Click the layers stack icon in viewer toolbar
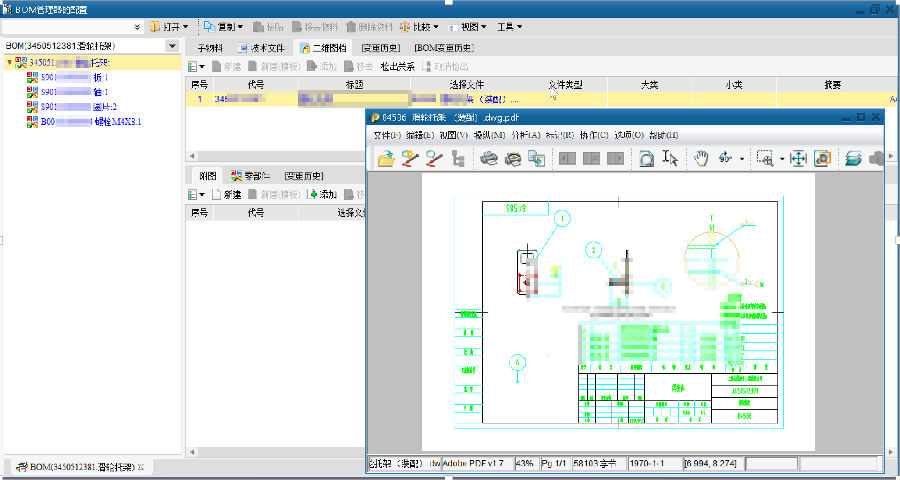The width and height of the screenshot is (900, 480). [853, 158]
